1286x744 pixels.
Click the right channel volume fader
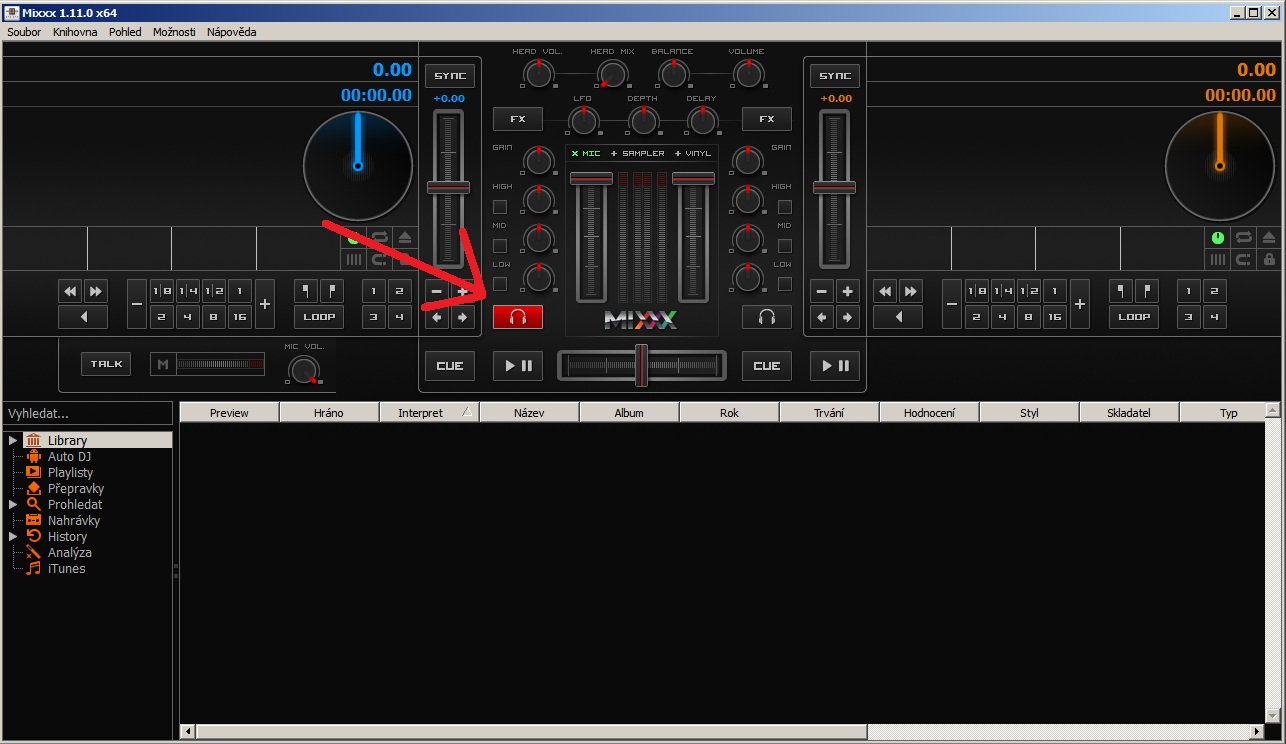(694, 236)
